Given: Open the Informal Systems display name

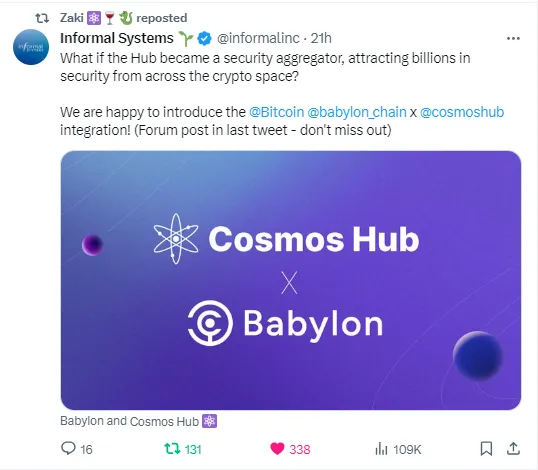Looking at the screenshot, I should click(x=117, y=38).
